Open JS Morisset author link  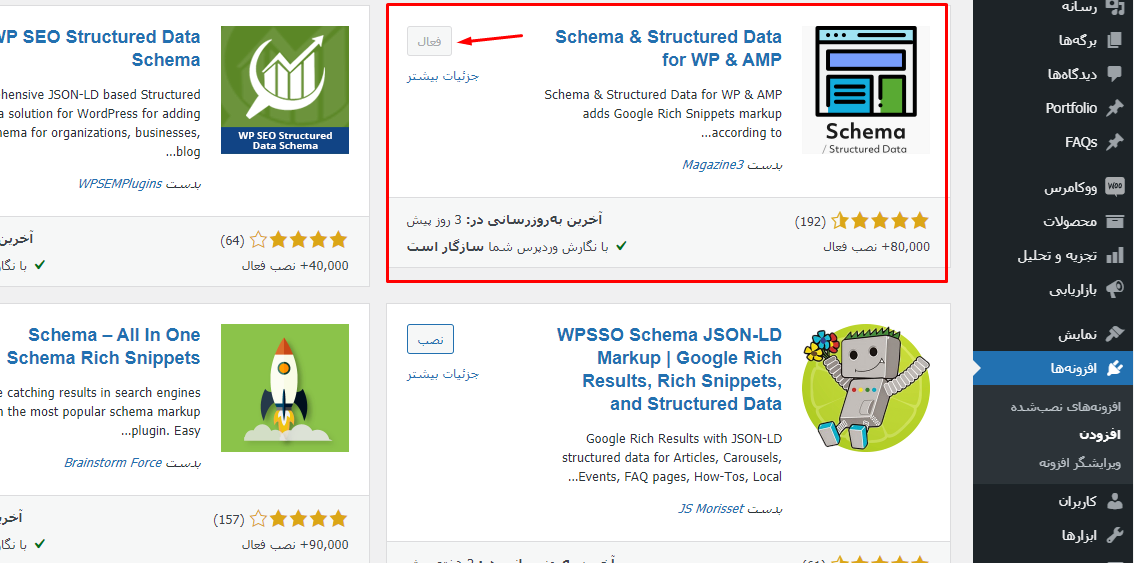pos(711,509)
